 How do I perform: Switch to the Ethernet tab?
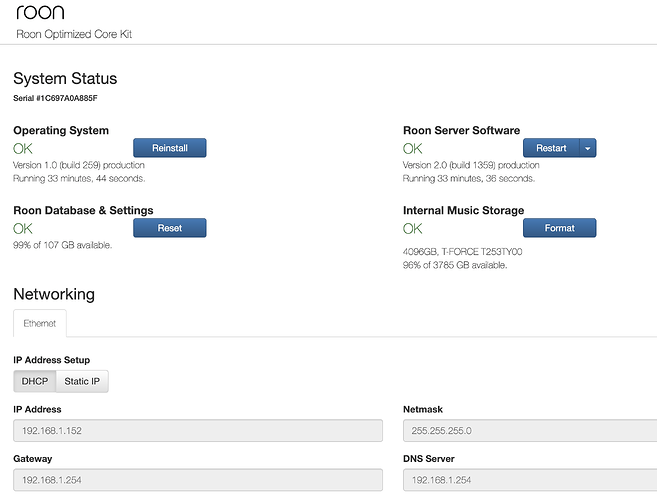(x=40, y=324)
